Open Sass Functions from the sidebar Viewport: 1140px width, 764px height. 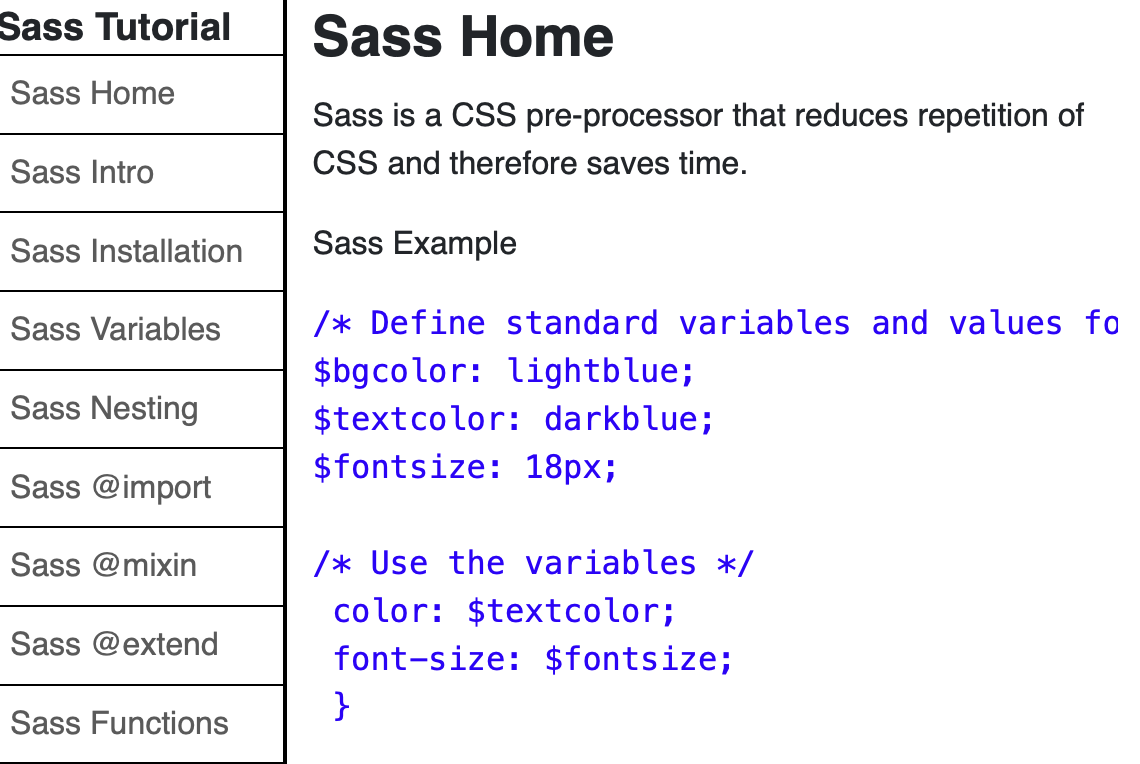(x=120, y=723)
